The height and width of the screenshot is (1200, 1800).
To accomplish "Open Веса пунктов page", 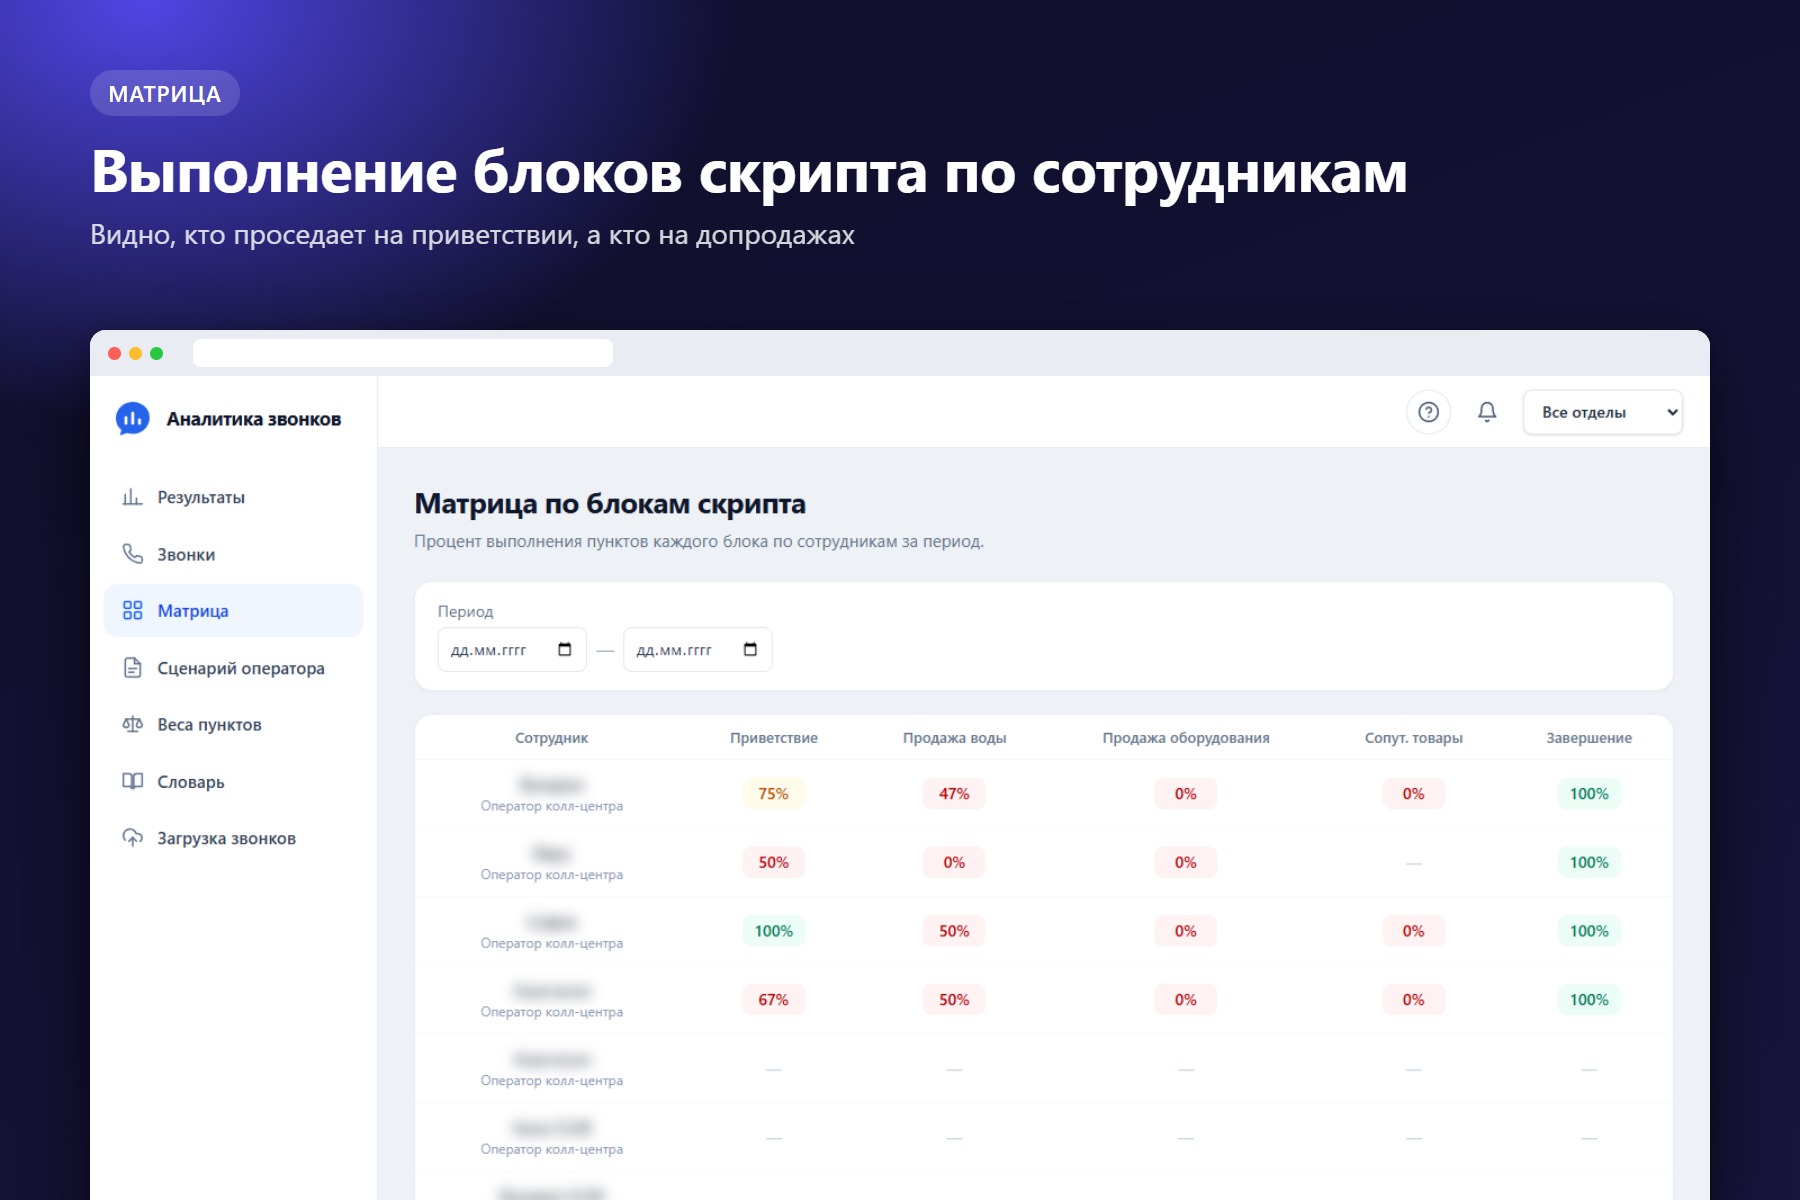I will coord(233,724).
